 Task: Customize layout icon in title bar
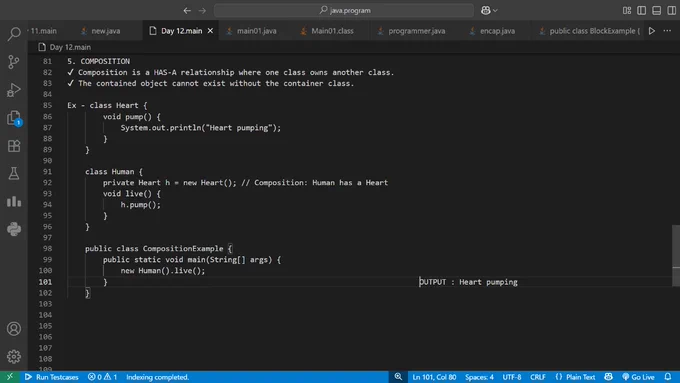tap(627, 10)
